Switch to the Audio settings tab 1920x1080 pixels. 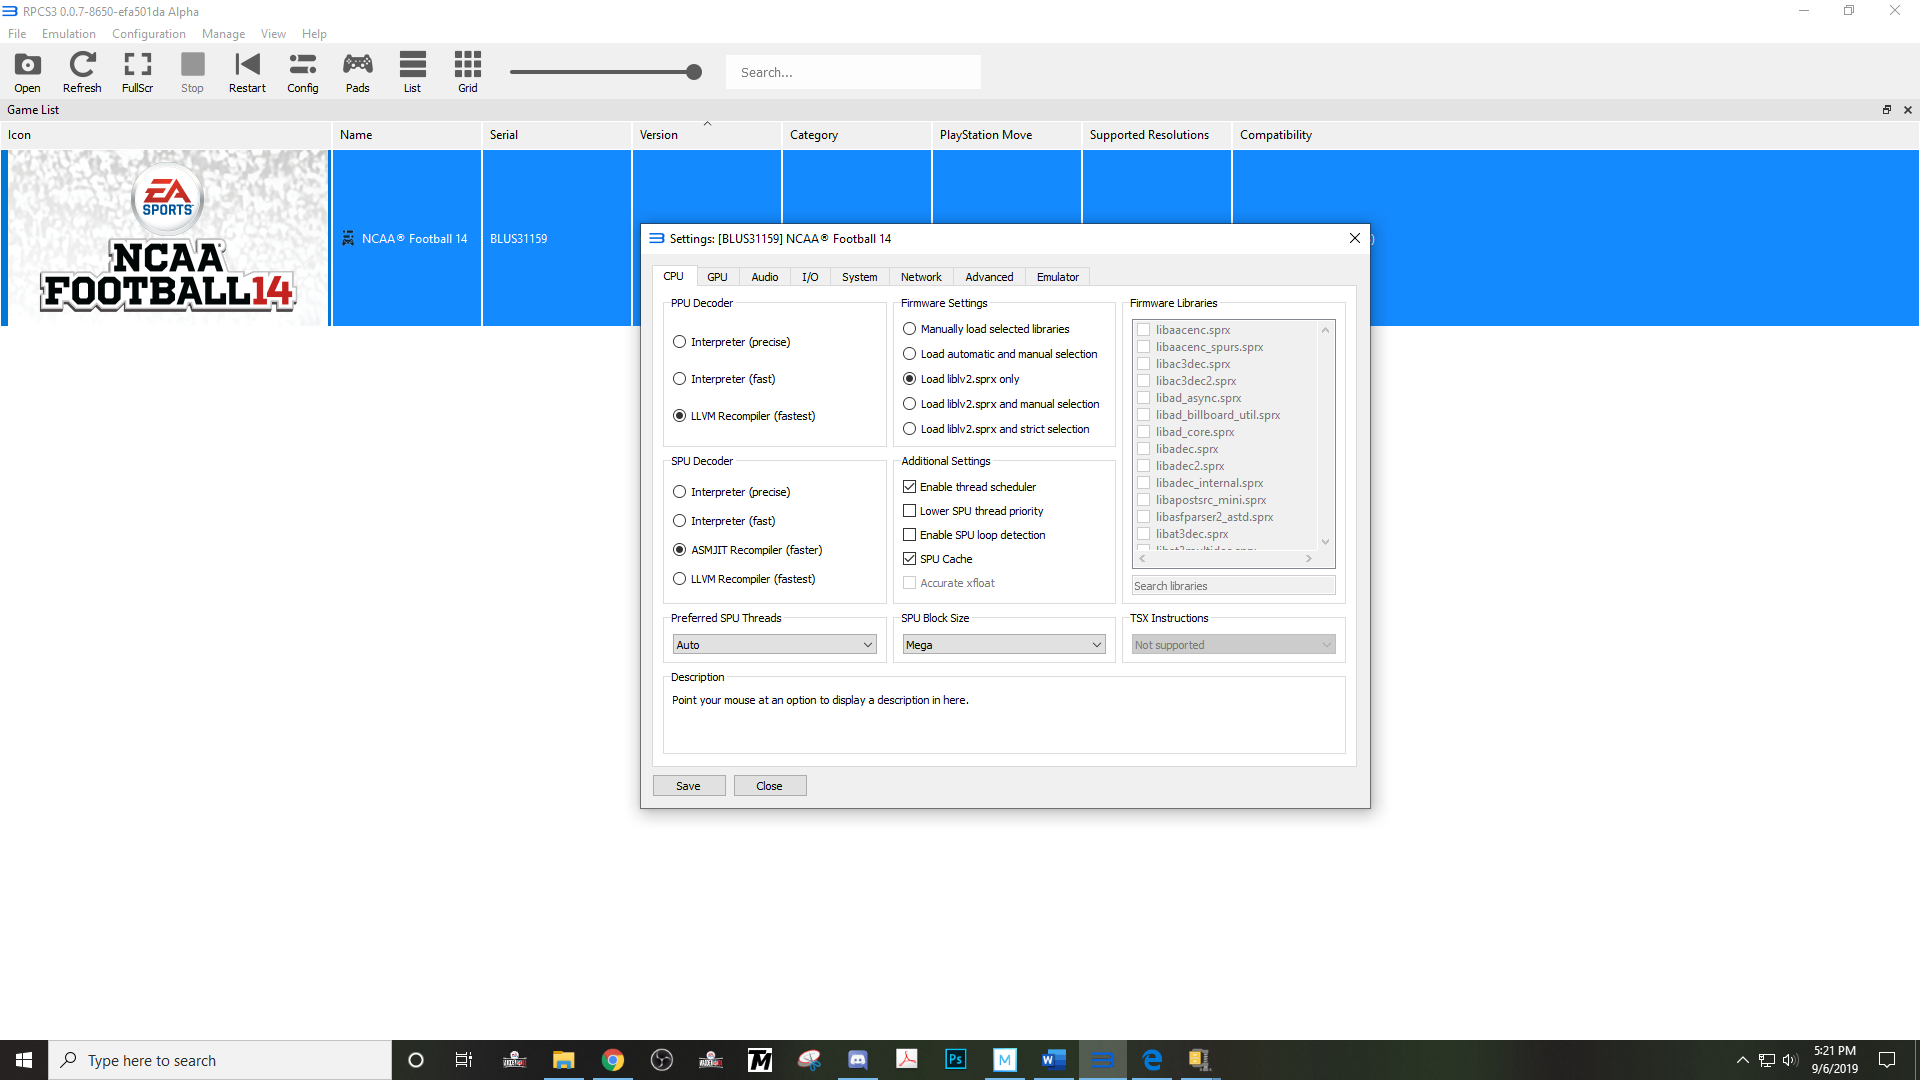point(764,277)
